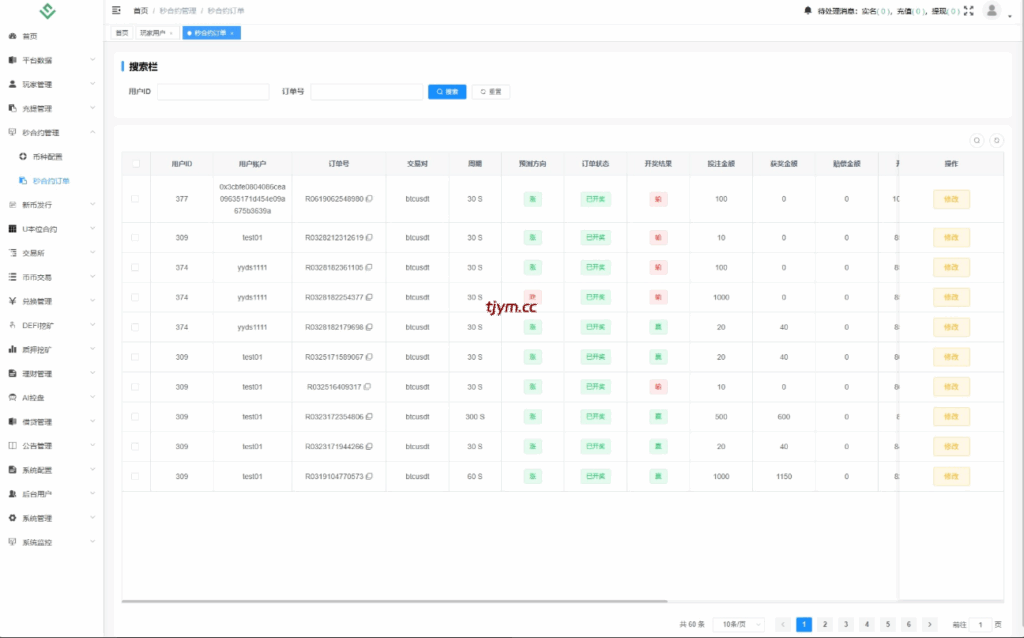Open the 10条/页 page size dropdown
The image size is (1024, 638).
tap(741, 624)
